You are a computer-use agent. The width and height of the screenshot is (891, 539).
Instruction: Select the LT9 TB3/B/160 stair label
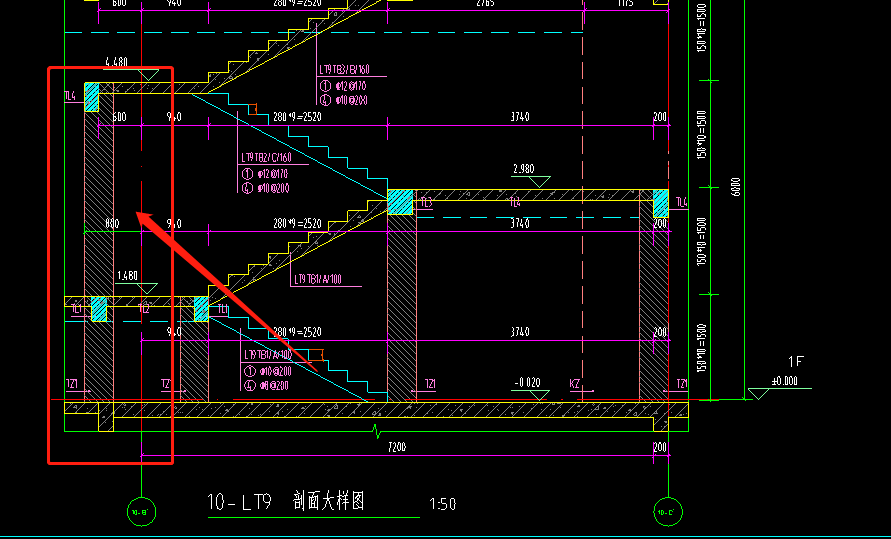(x=344, y=69)
